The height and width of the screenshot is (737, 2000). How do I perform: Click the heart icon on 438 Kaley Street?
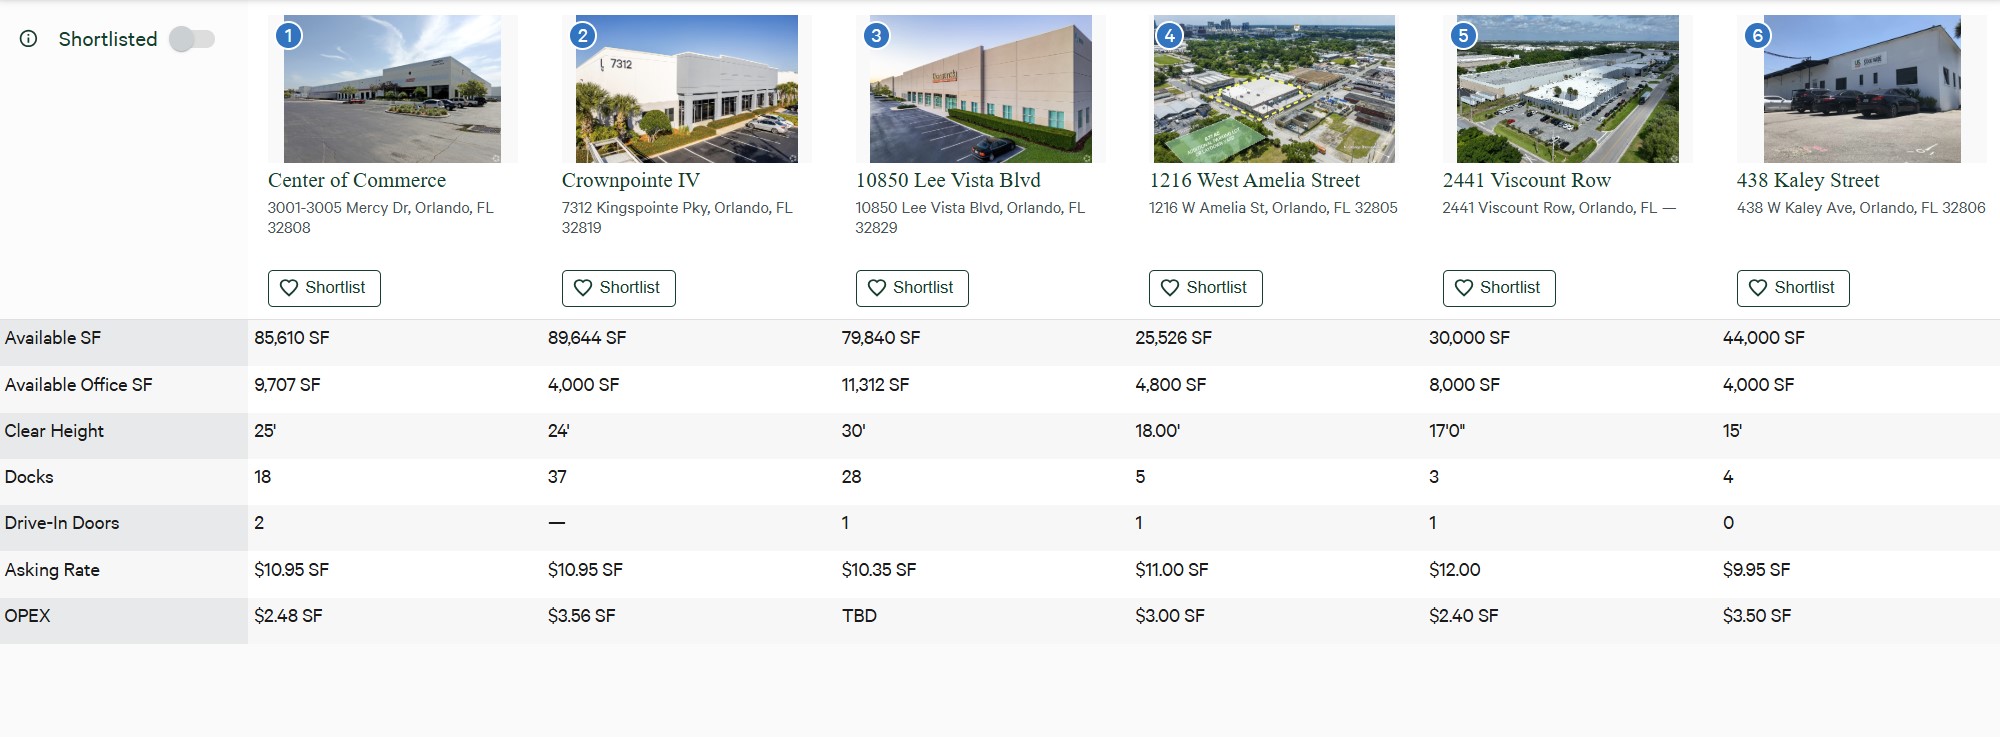click(1757, 287)
